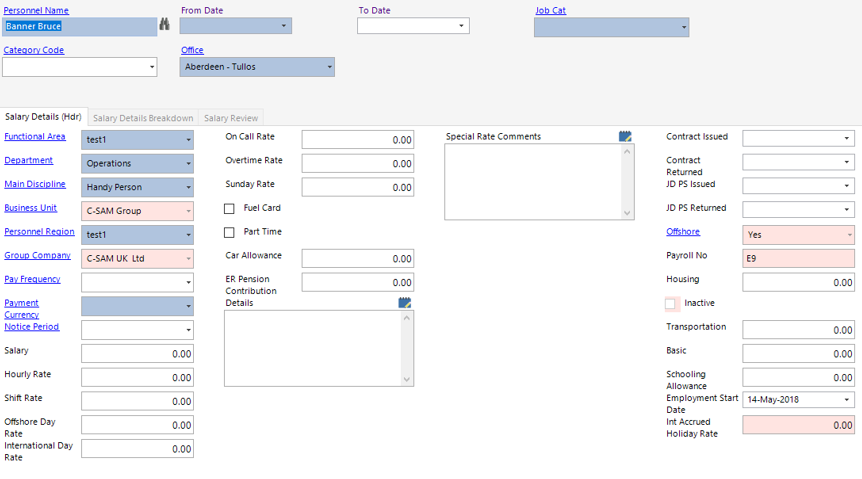Click the Group Company link
The height and width of the screenshot is (479, 862).
tap(37, 255)
